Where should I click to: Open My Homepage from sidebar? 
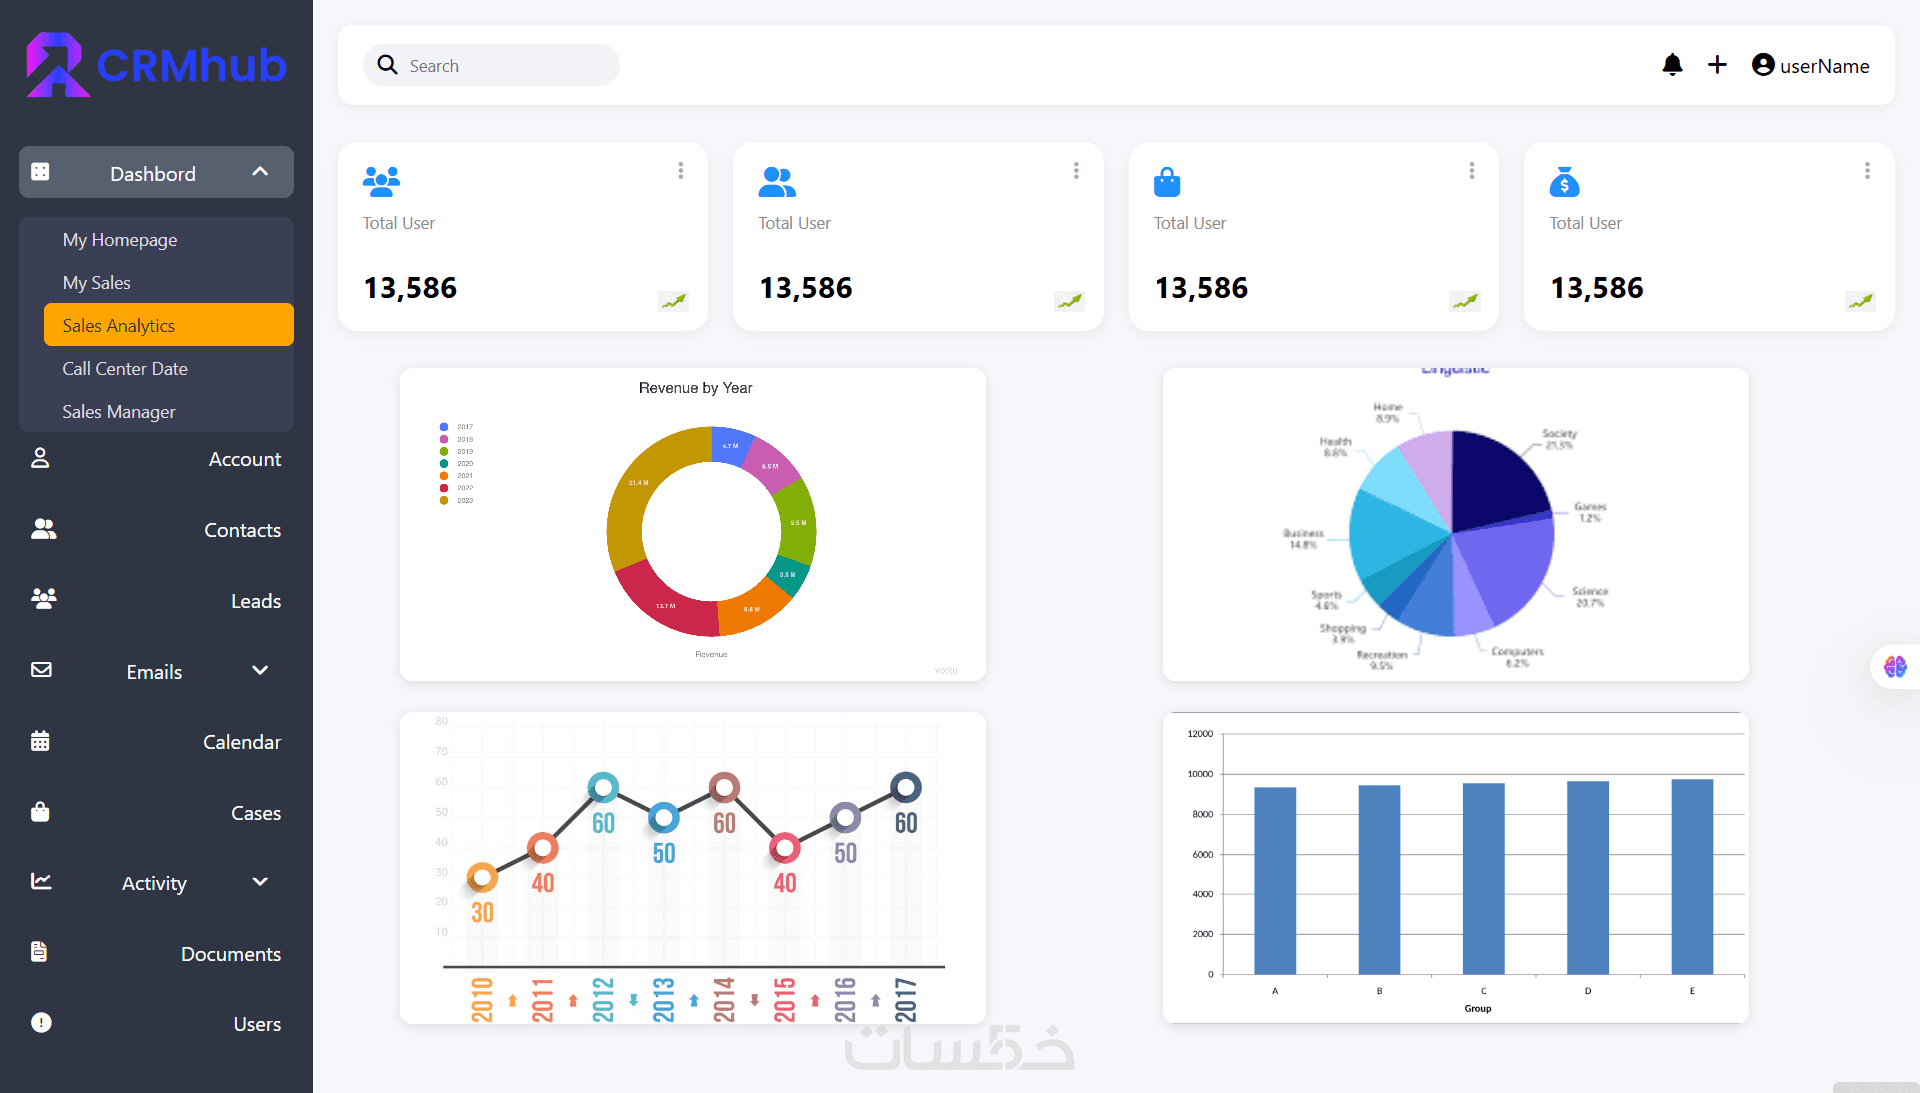point(120,240)
